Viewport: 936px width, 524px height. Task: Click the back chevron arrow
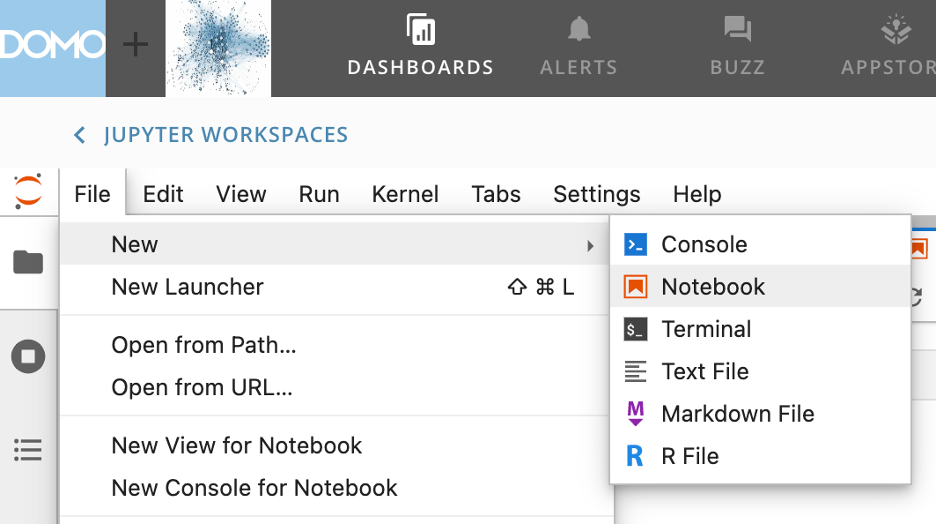[x=79, y=135]
